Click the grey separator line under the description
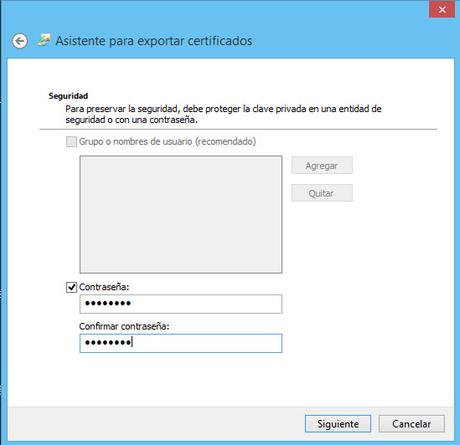 238,129
